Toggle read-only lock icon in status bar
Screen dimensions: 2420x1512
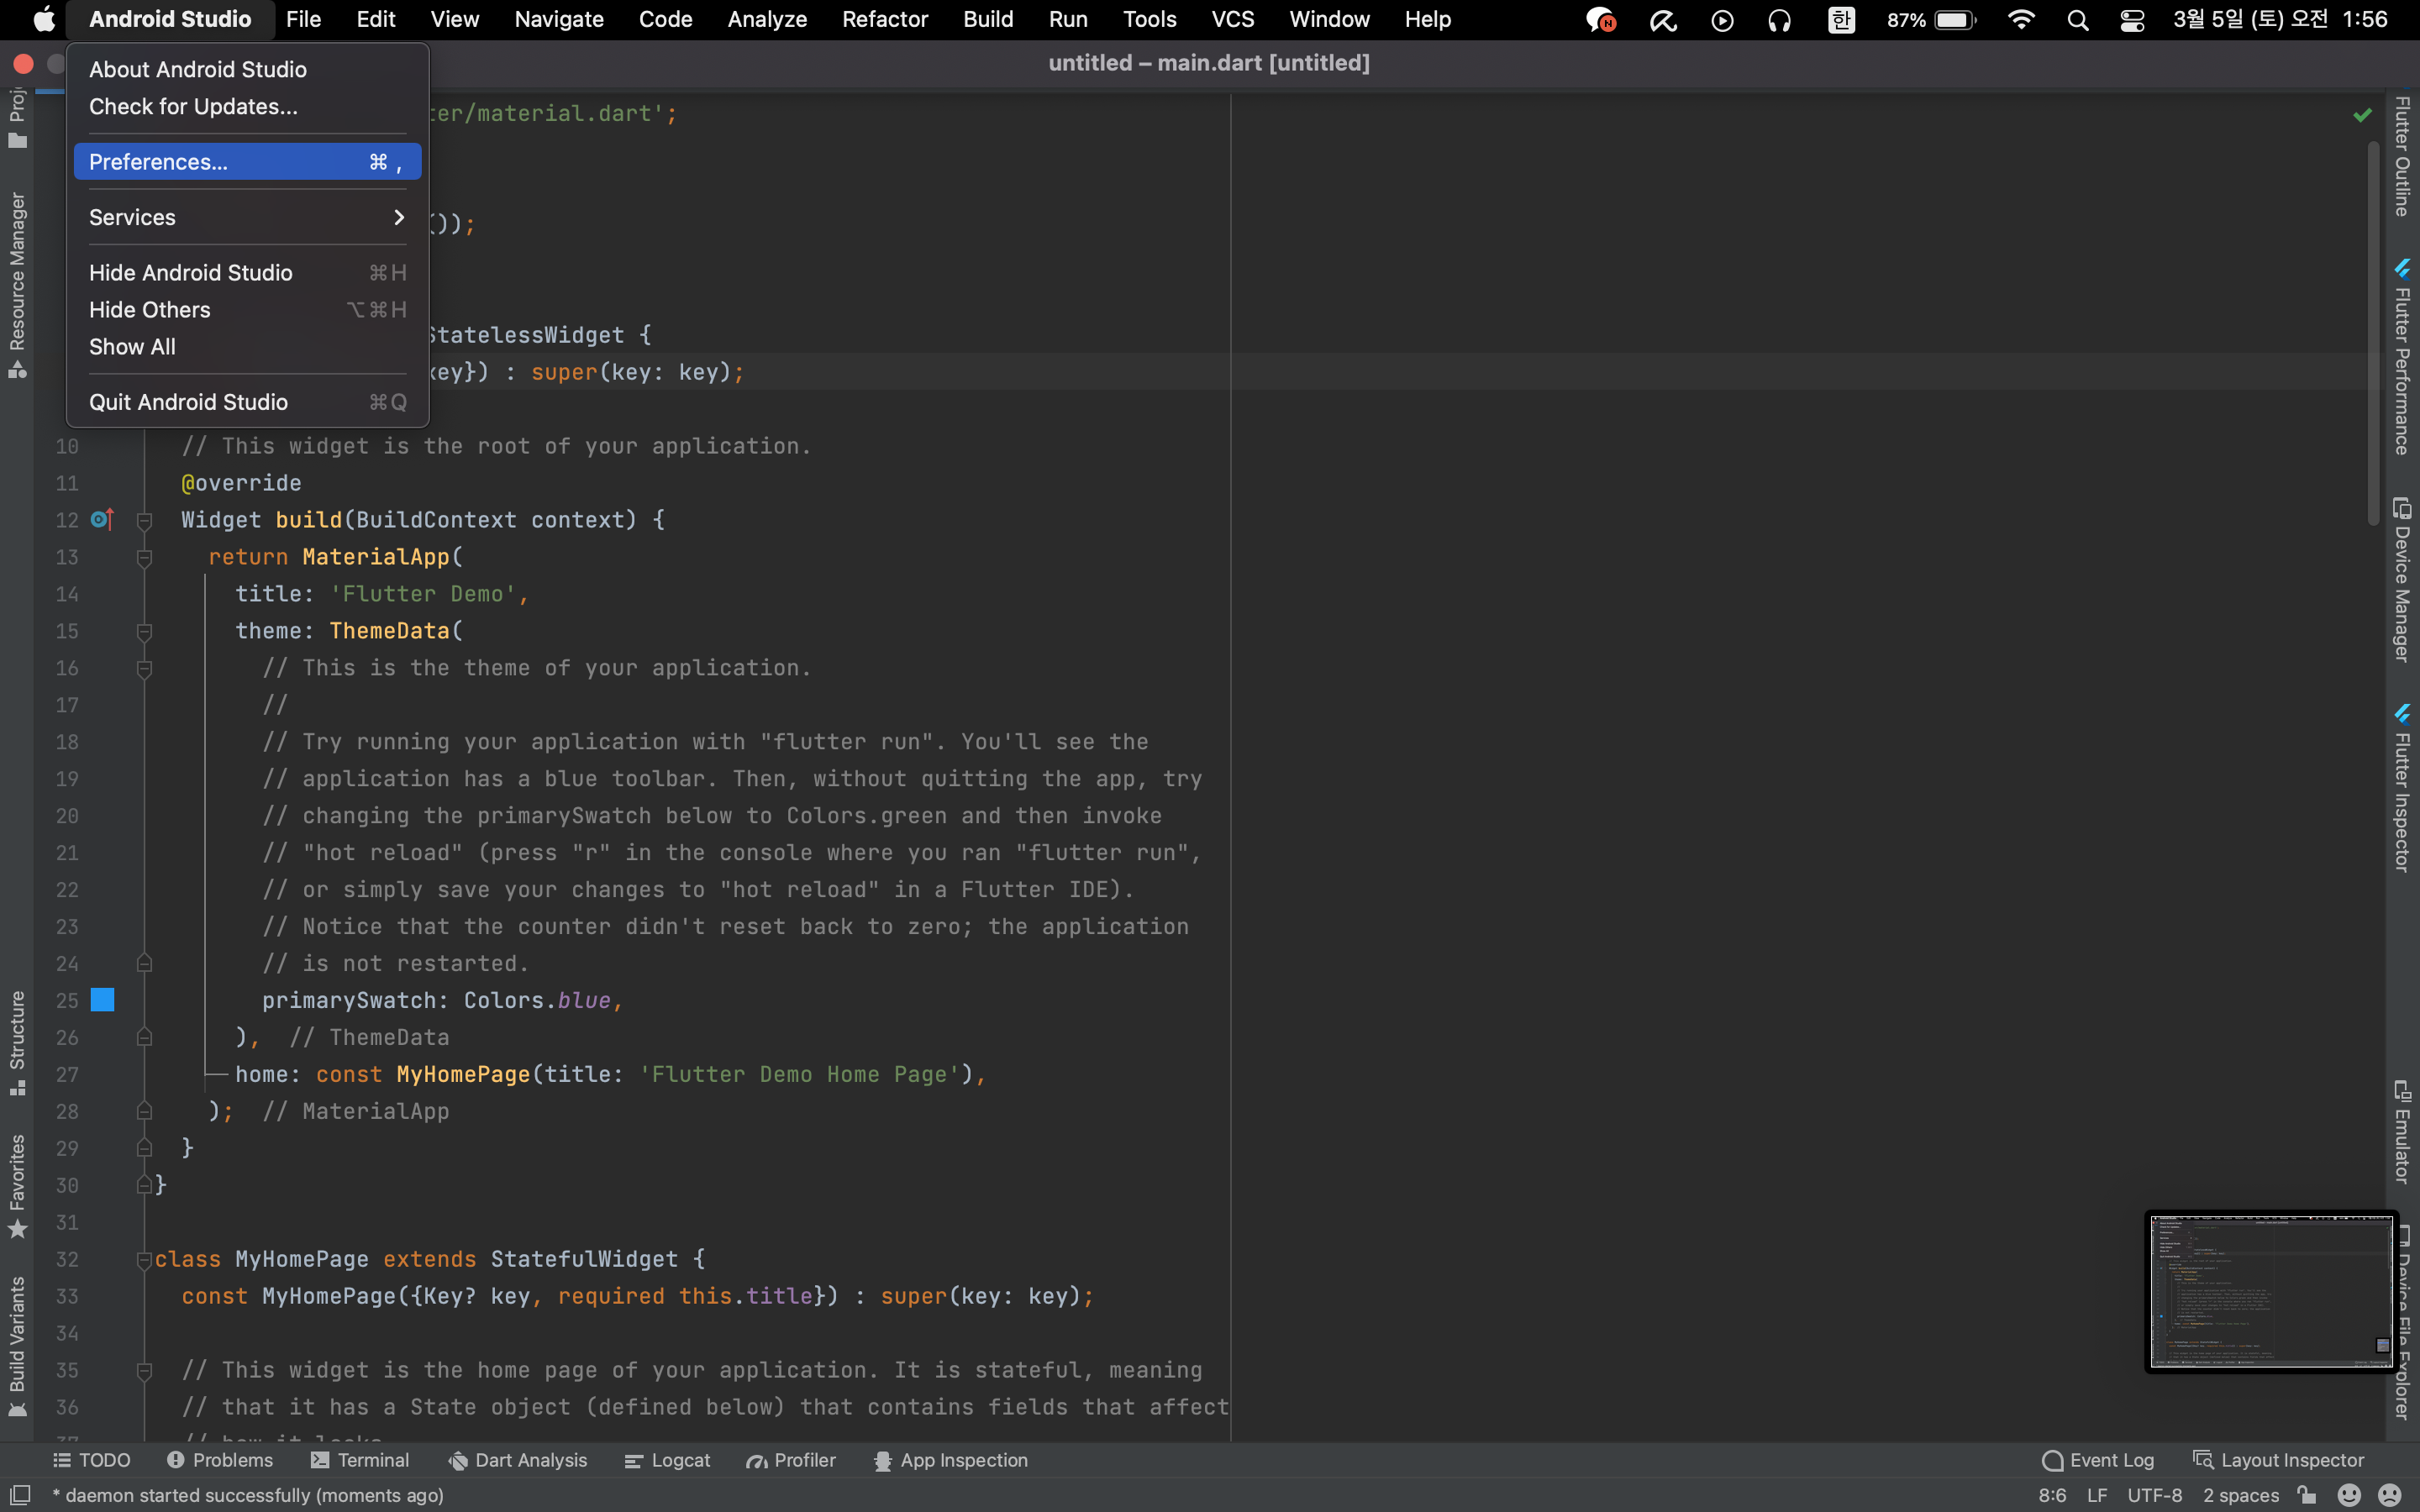pos(2307,1495)
